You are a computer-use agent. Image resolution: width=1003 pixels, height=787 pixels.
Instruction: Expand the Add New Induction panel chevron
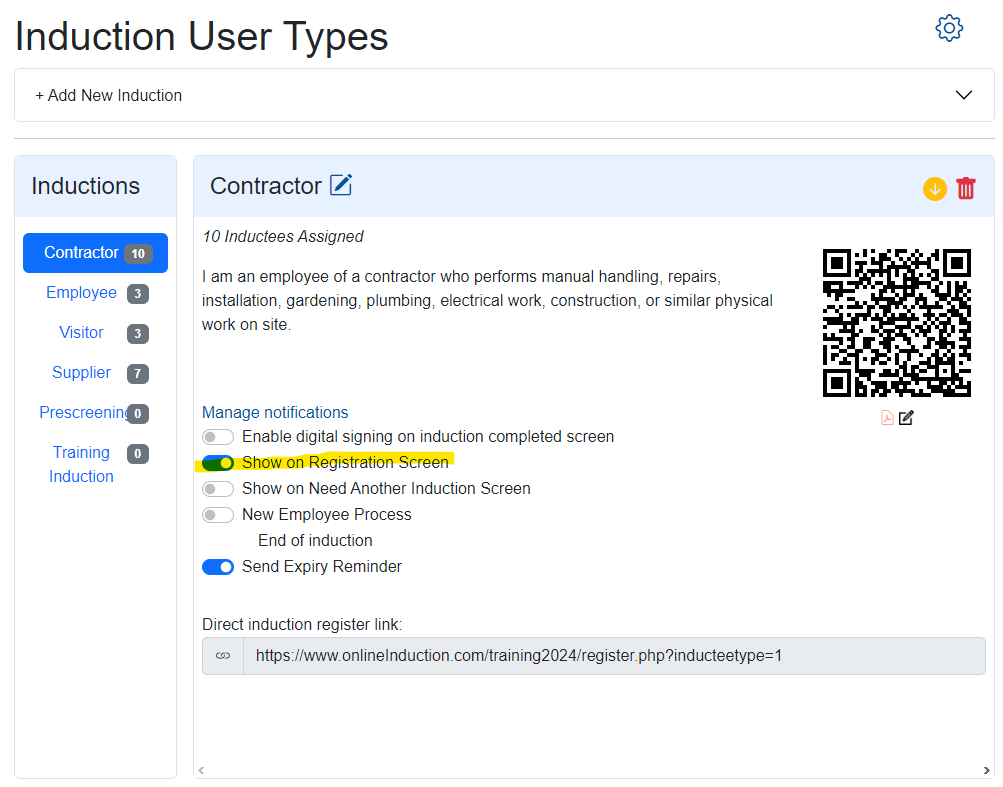pyautogui.click(x=963, y=95)
